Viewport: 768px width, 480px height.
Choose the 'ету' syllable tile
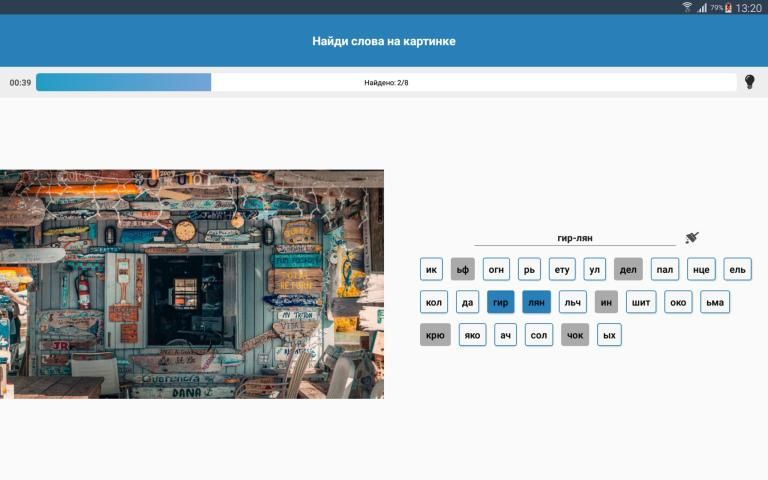pyautogui.click(x=562, y=269)
